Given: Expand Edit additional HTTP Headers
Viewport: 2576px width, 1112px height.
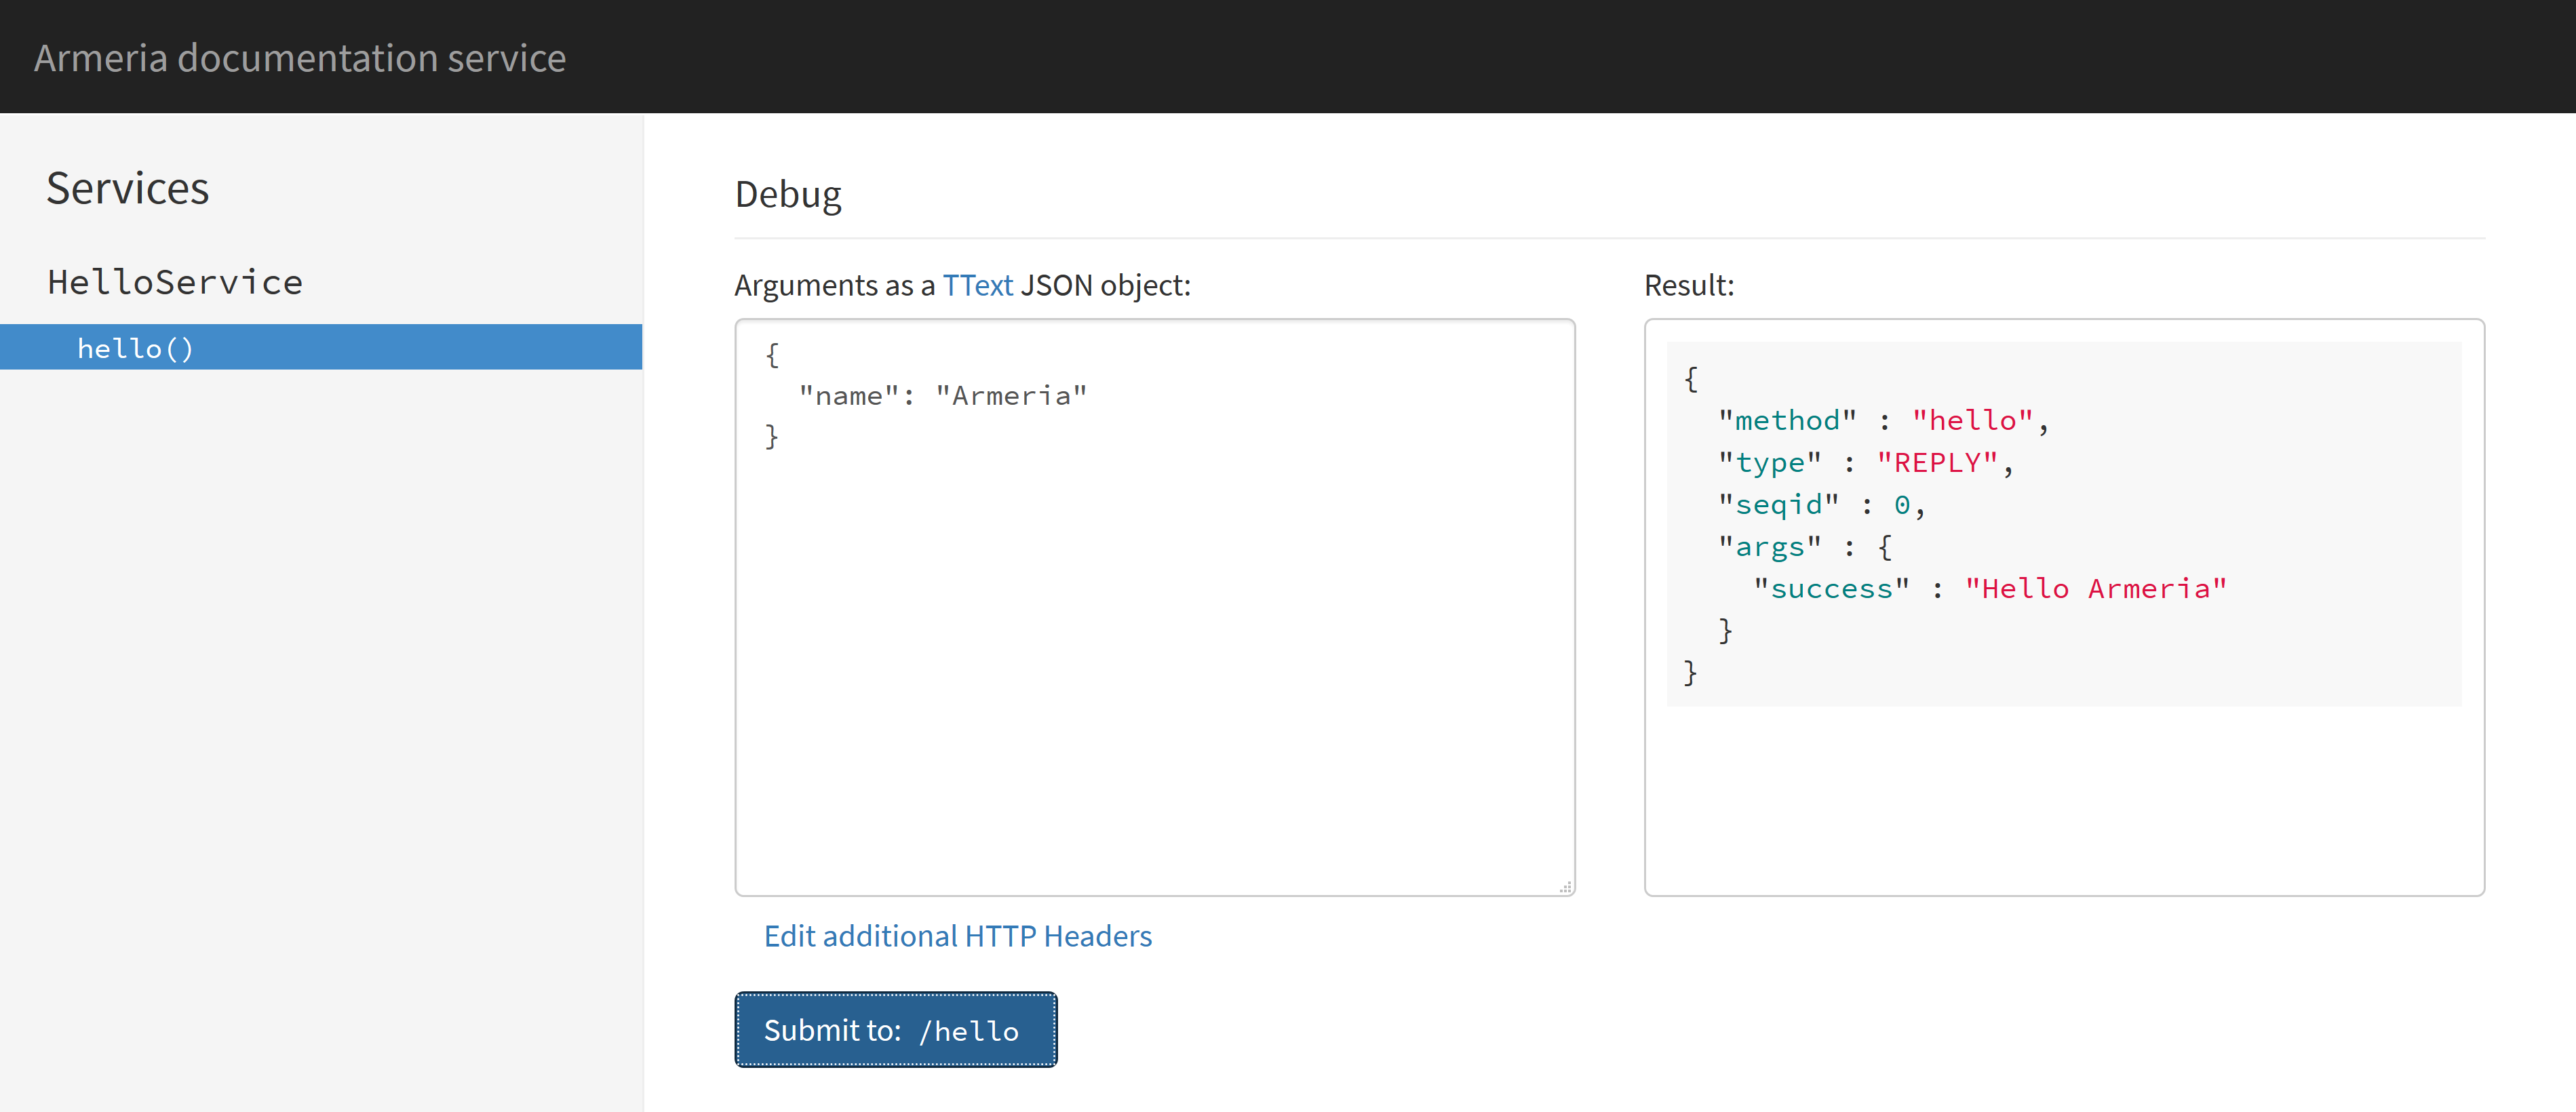Looking at the screenshot, I should click(x=957, y=936).
